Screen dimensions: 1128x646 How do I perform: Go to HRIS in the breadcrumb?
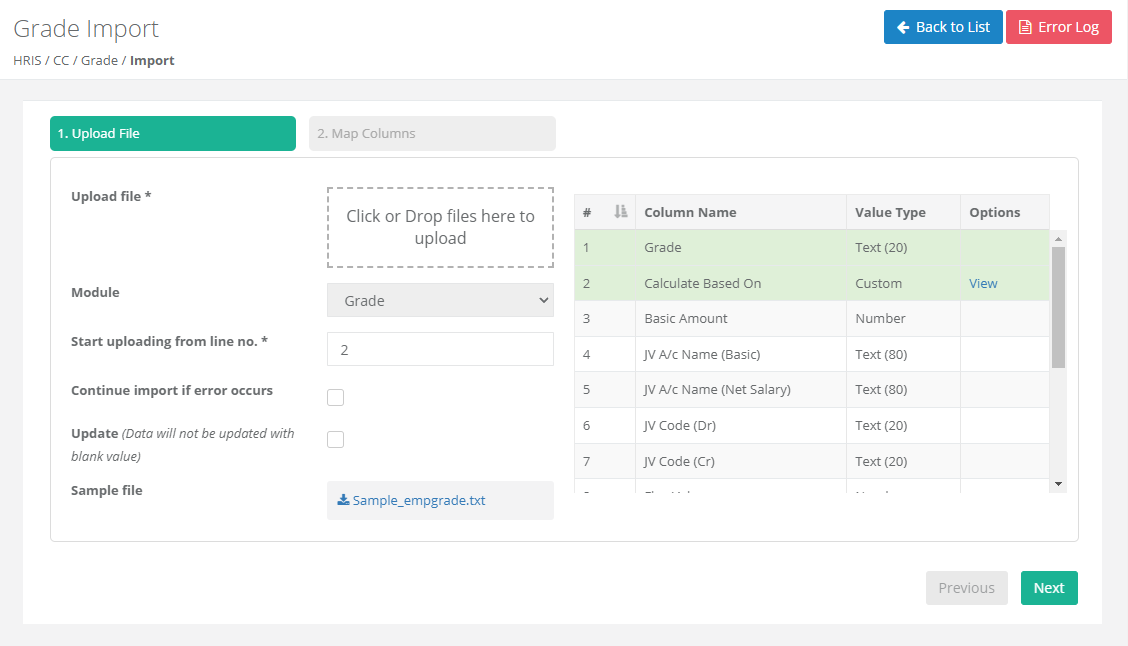point(27,61)
